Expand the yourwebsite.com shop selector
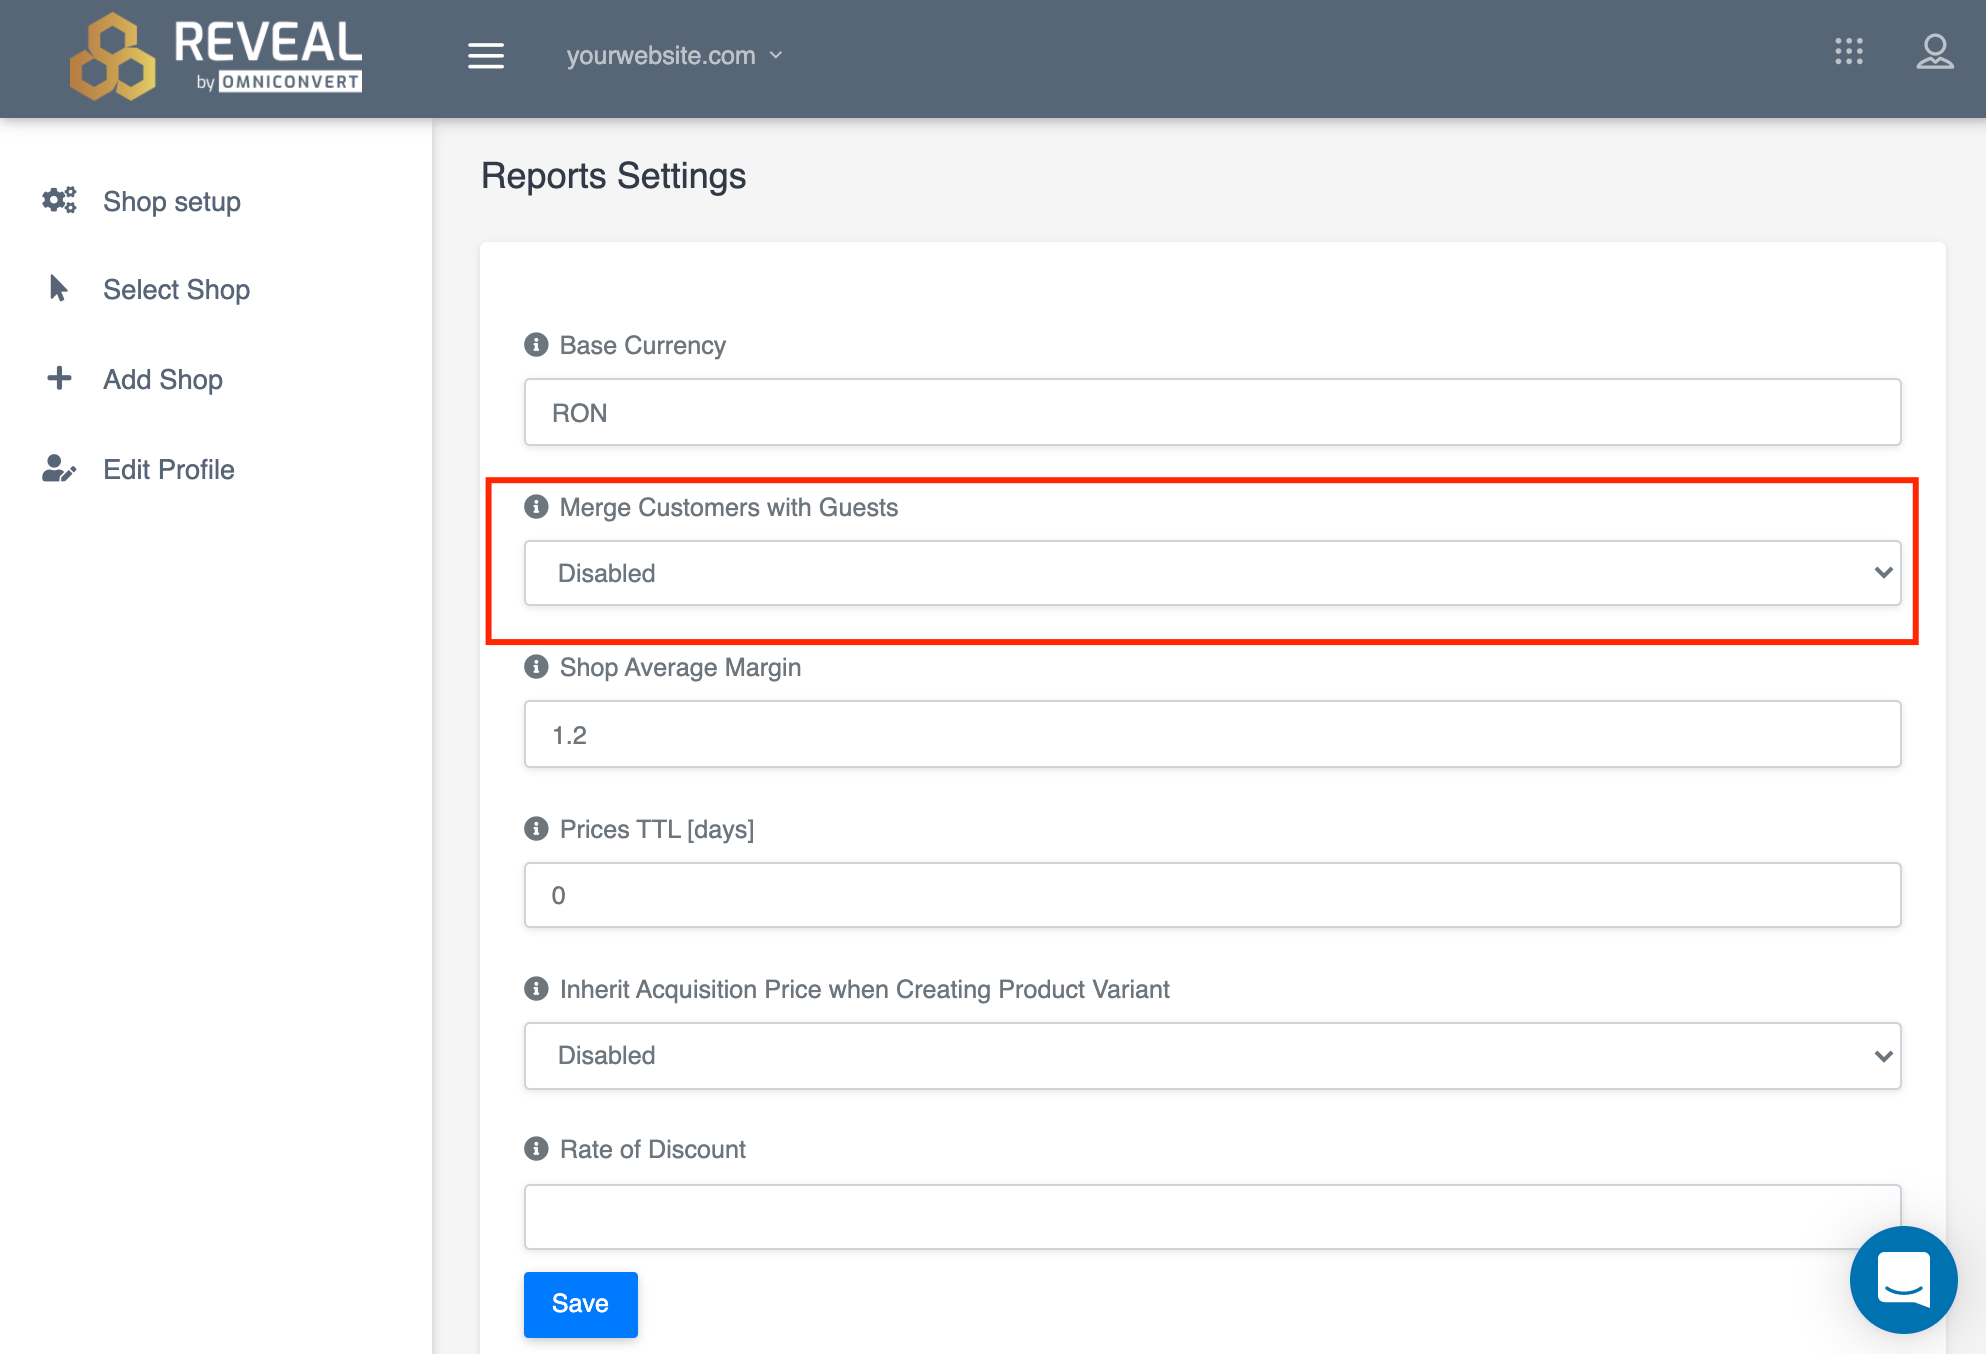 click(674, 56)
